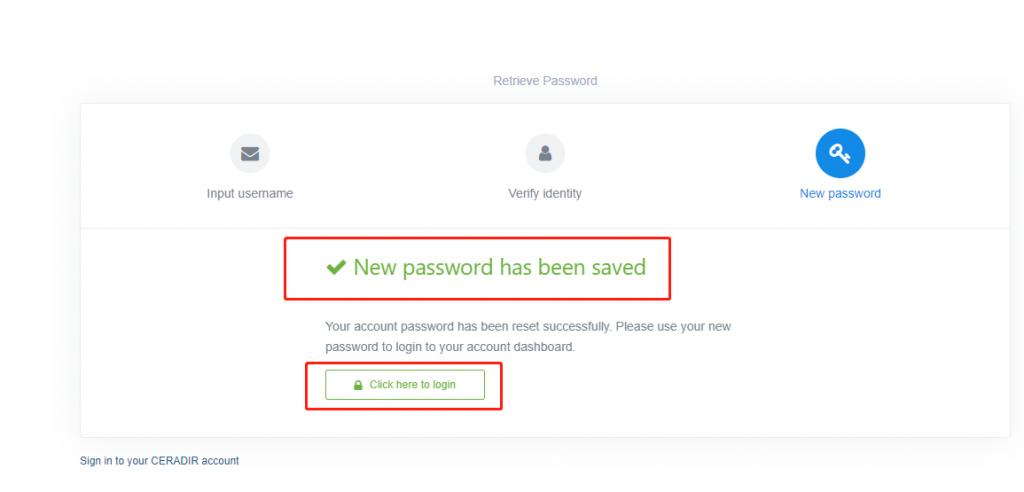Viewport: 1024px width, 492px height.
Task: Click the envelope icon for Input username
Action: pos(249,154)
